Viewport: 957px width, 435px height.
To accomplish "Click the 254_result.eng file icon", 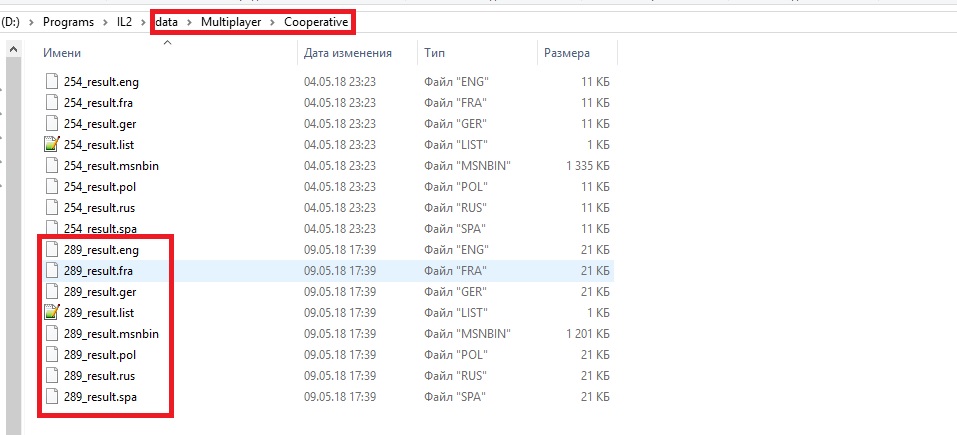I will point(52,81).
